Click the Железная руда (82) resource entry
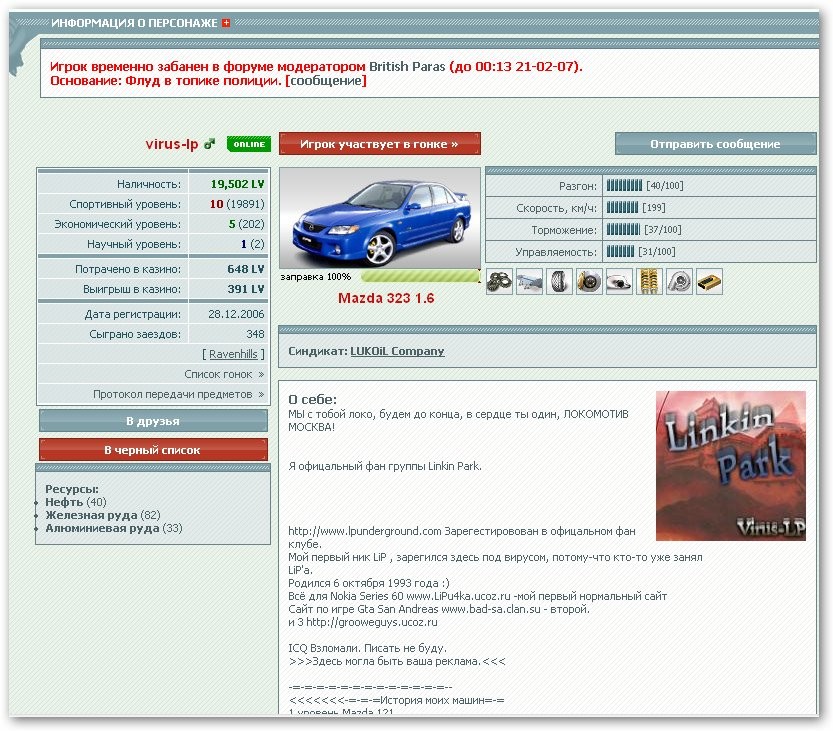This screenshot has width=833, height=731. (x=103, y=515)
